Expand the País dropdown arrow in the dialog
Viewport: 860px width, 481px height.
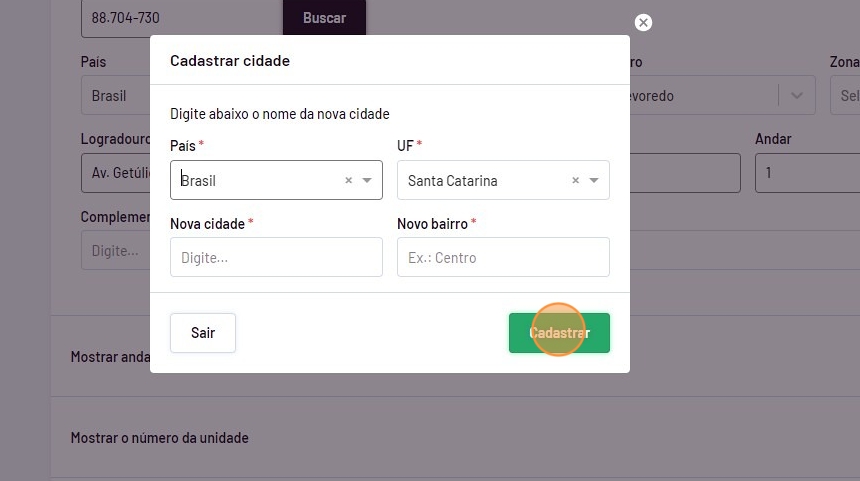(x=367, y=181)
